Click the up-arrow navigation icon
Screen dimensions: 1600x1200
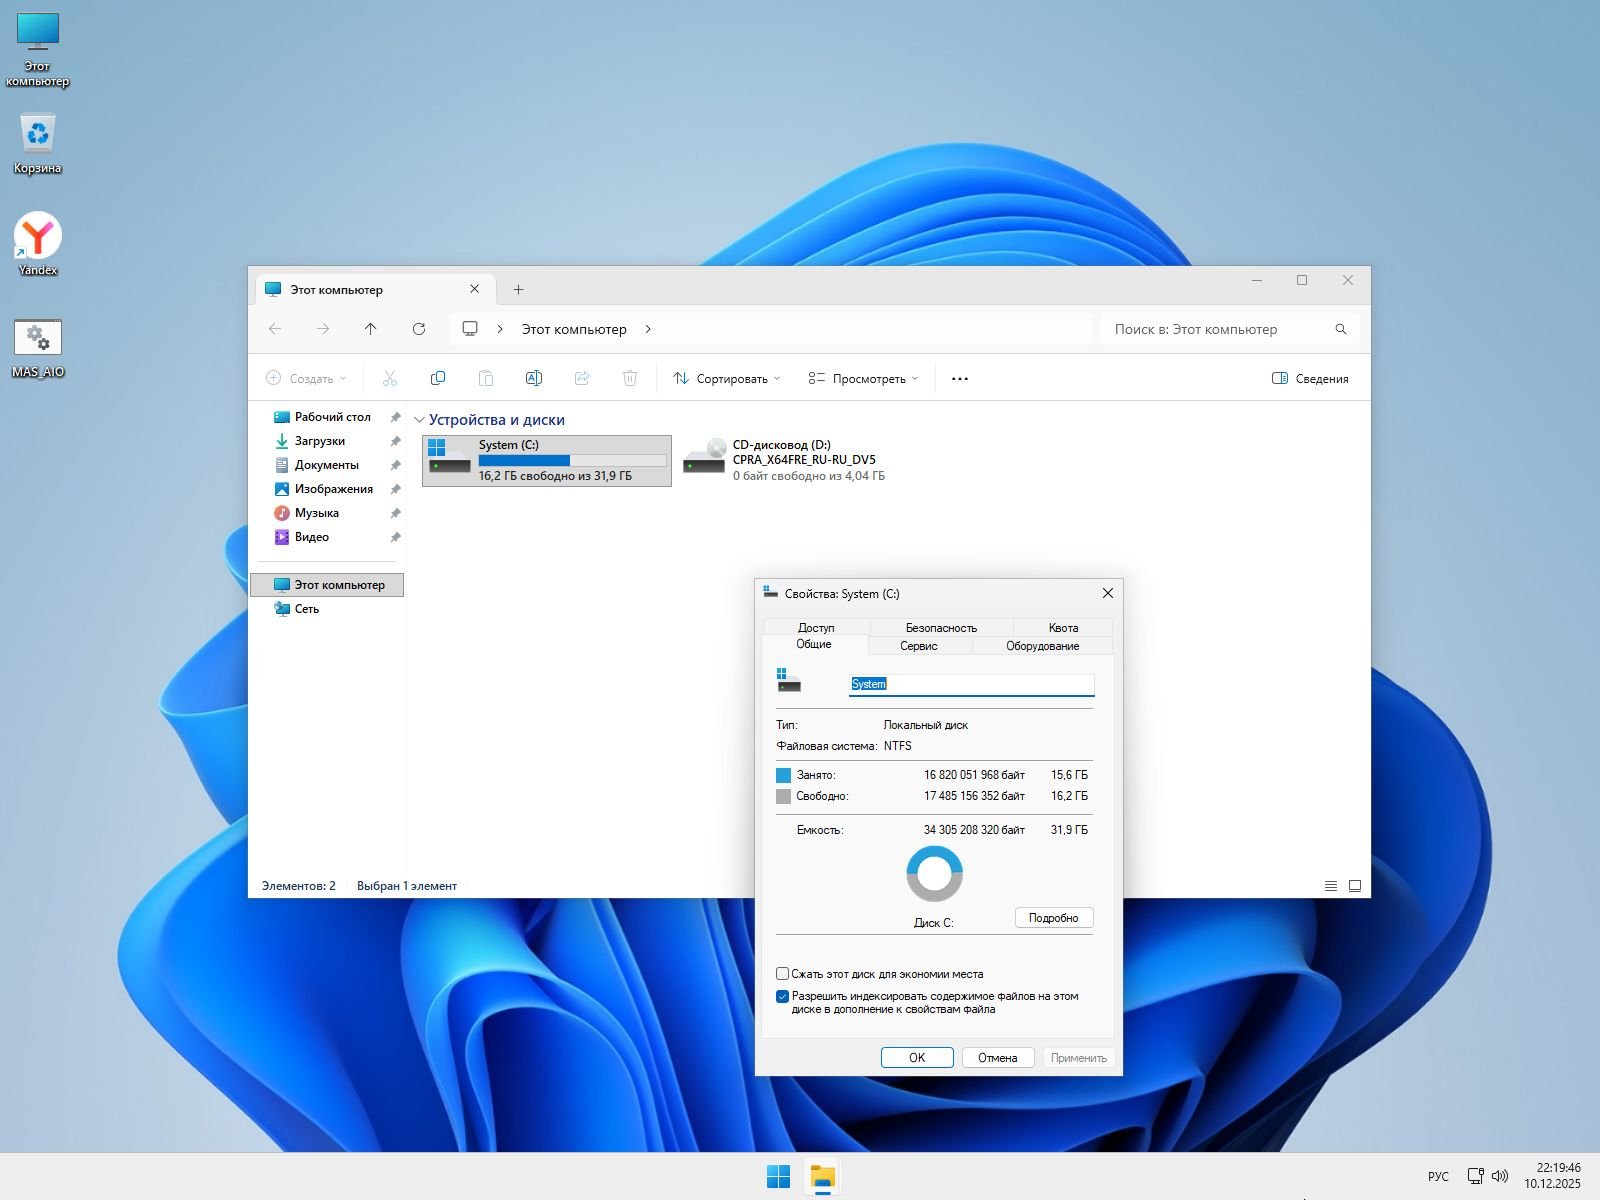371,329
